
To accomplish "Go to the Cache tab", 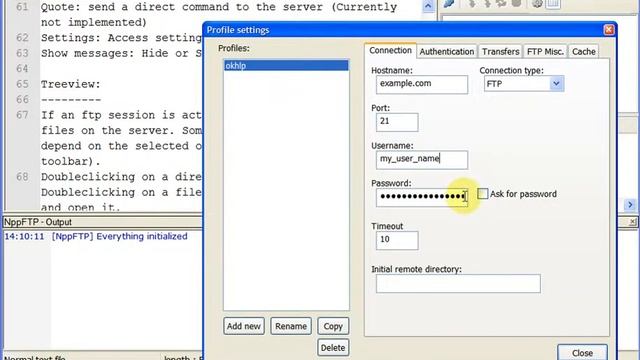I will pyautogui.click(x=583, y=51).
